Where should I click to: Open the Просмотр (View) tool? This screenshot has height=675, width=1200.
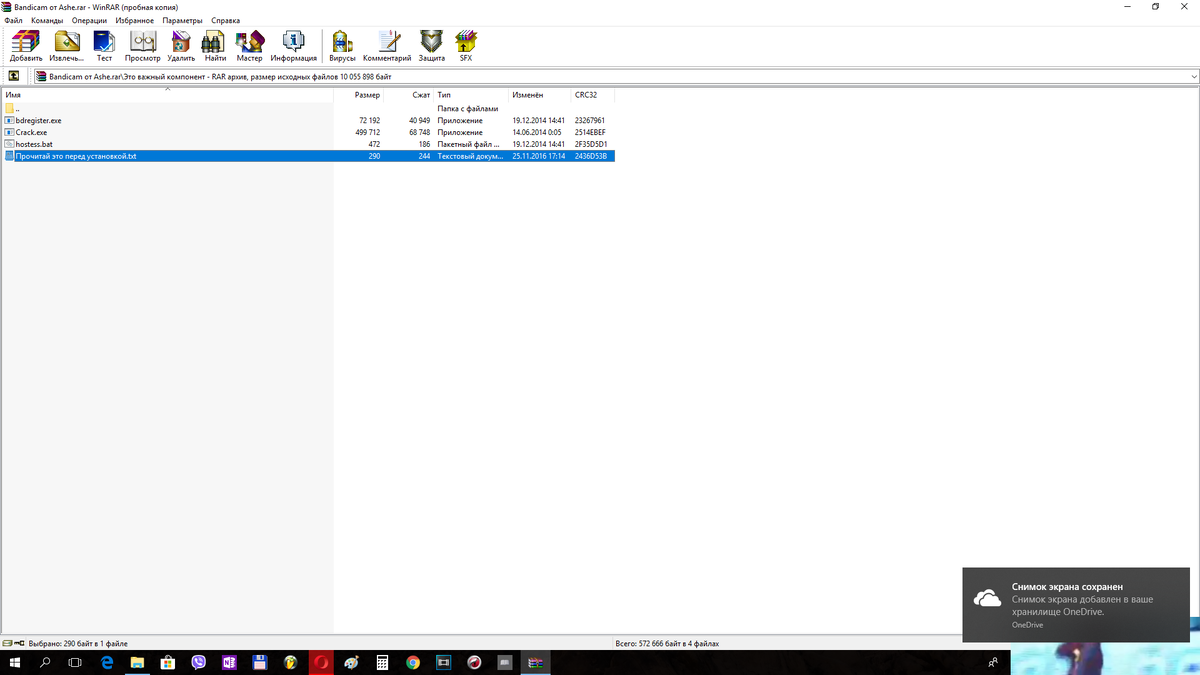click(x=143, y=42)
